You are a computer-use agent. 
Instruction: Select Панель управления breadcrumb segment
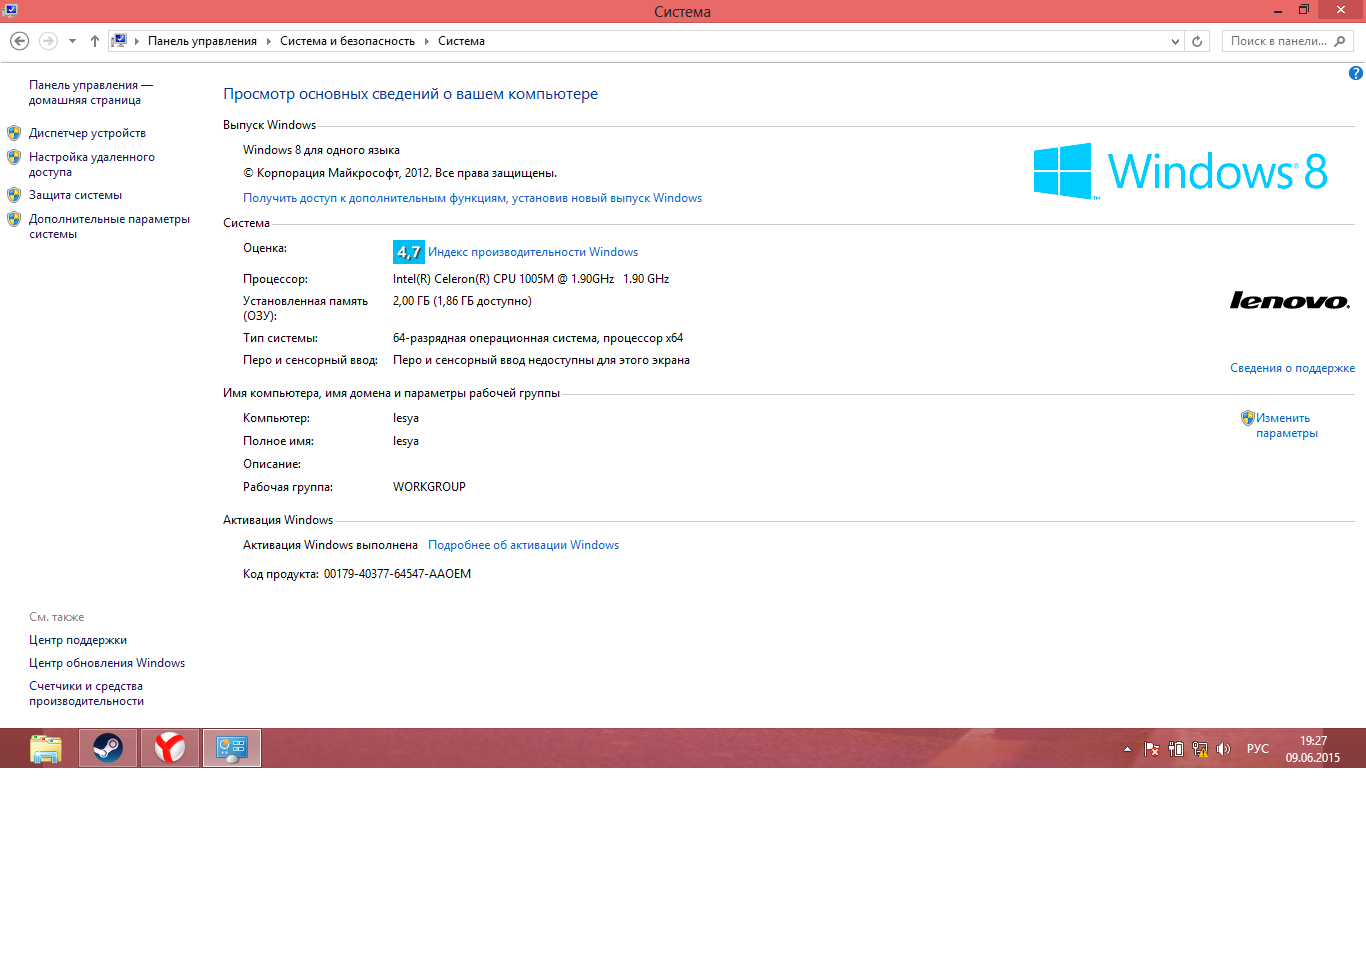pos(202,41)
